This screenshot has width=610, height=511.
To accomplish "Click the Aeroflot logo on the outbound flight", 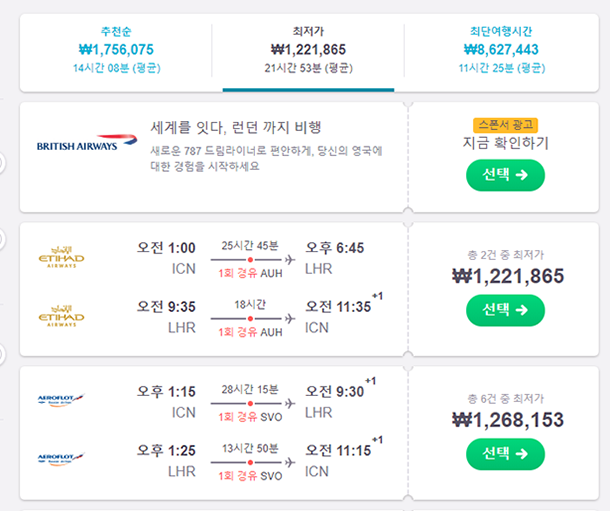I will [61, 400].
